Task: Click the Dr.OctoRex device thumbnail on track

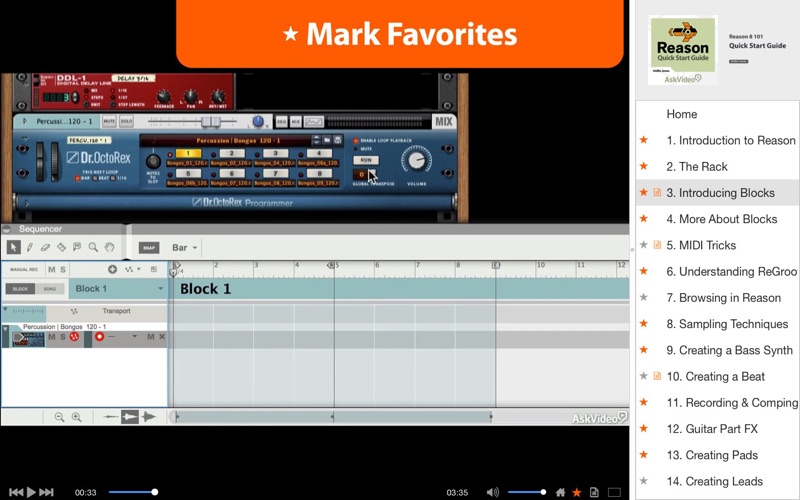Action: (x=28, y=339)
